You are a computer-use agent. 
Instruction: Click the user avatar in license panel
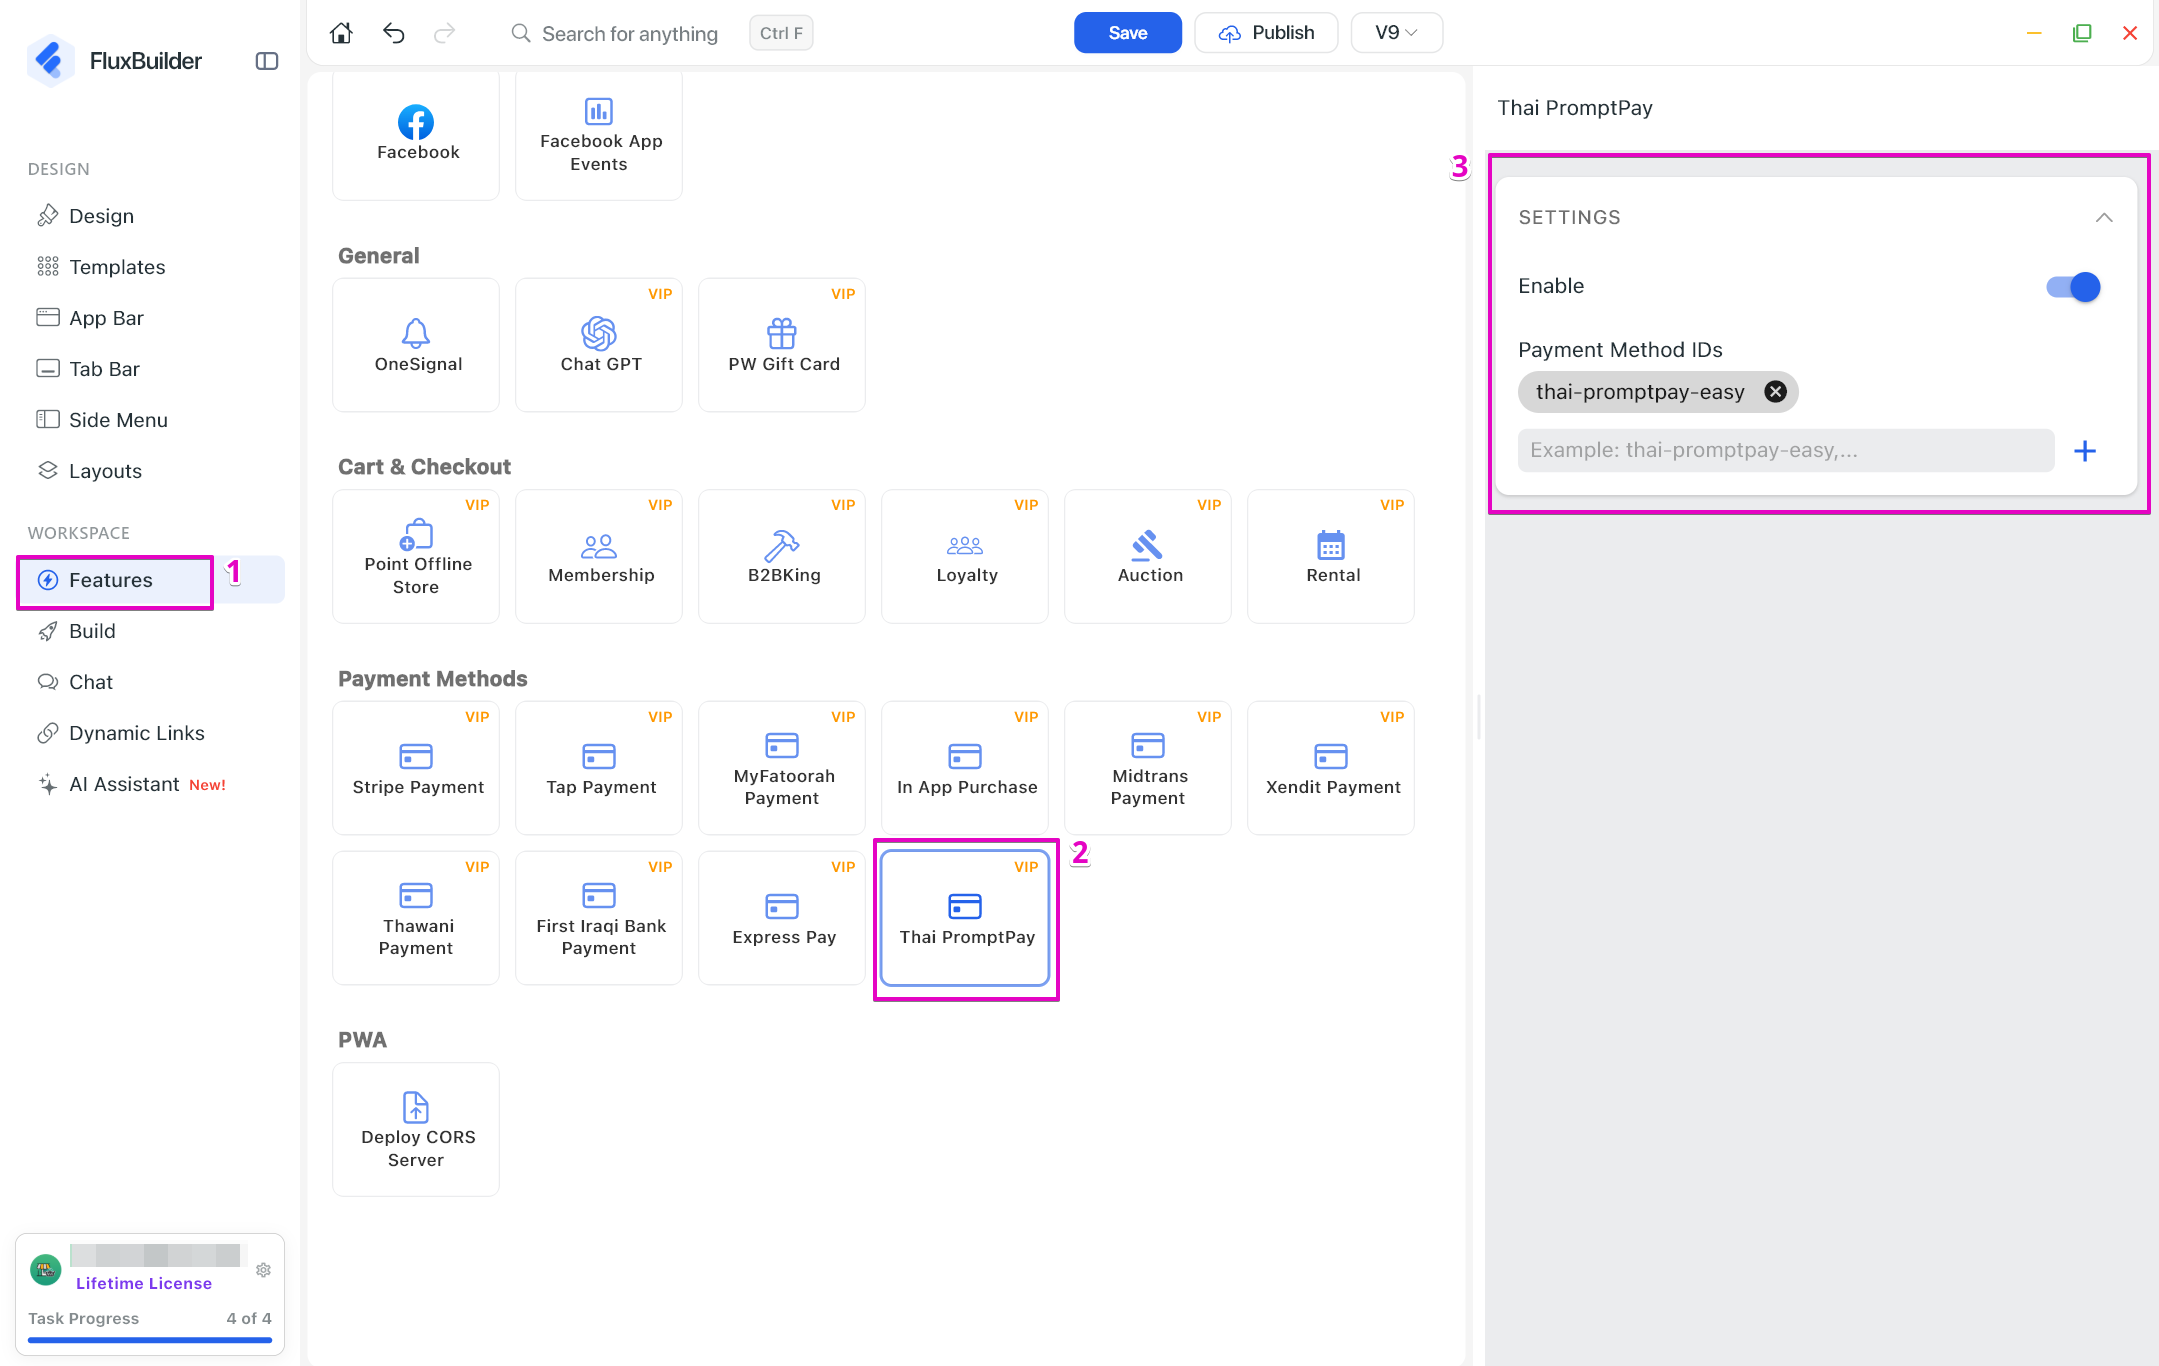[45, 1269]
